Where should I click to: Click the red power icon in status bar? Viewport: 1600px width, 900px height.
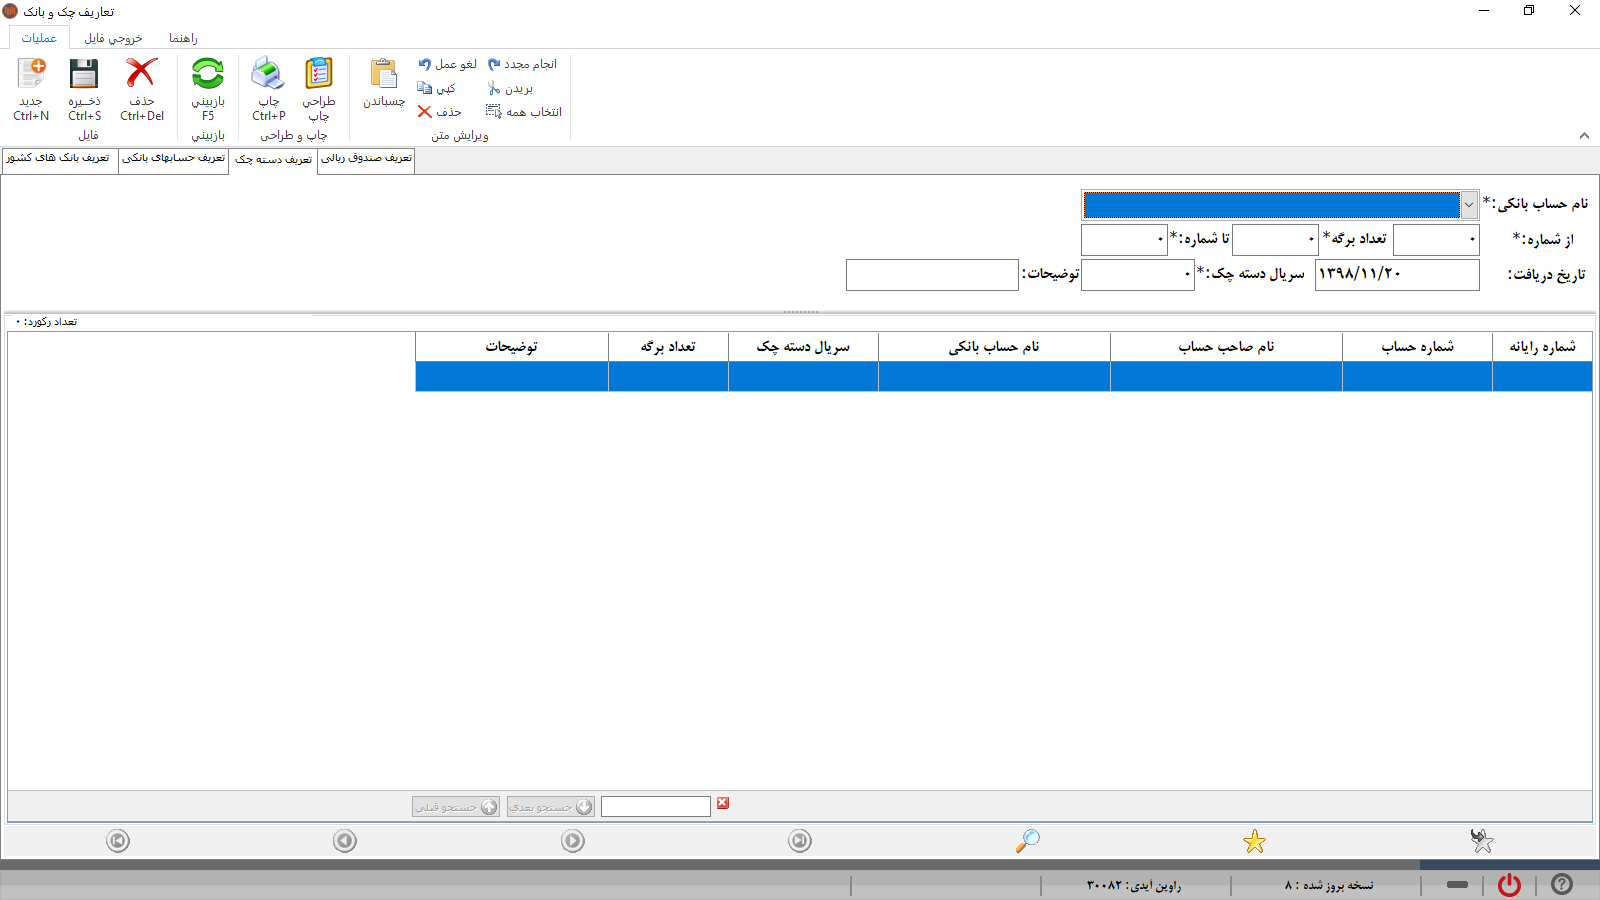(1509, 885)
